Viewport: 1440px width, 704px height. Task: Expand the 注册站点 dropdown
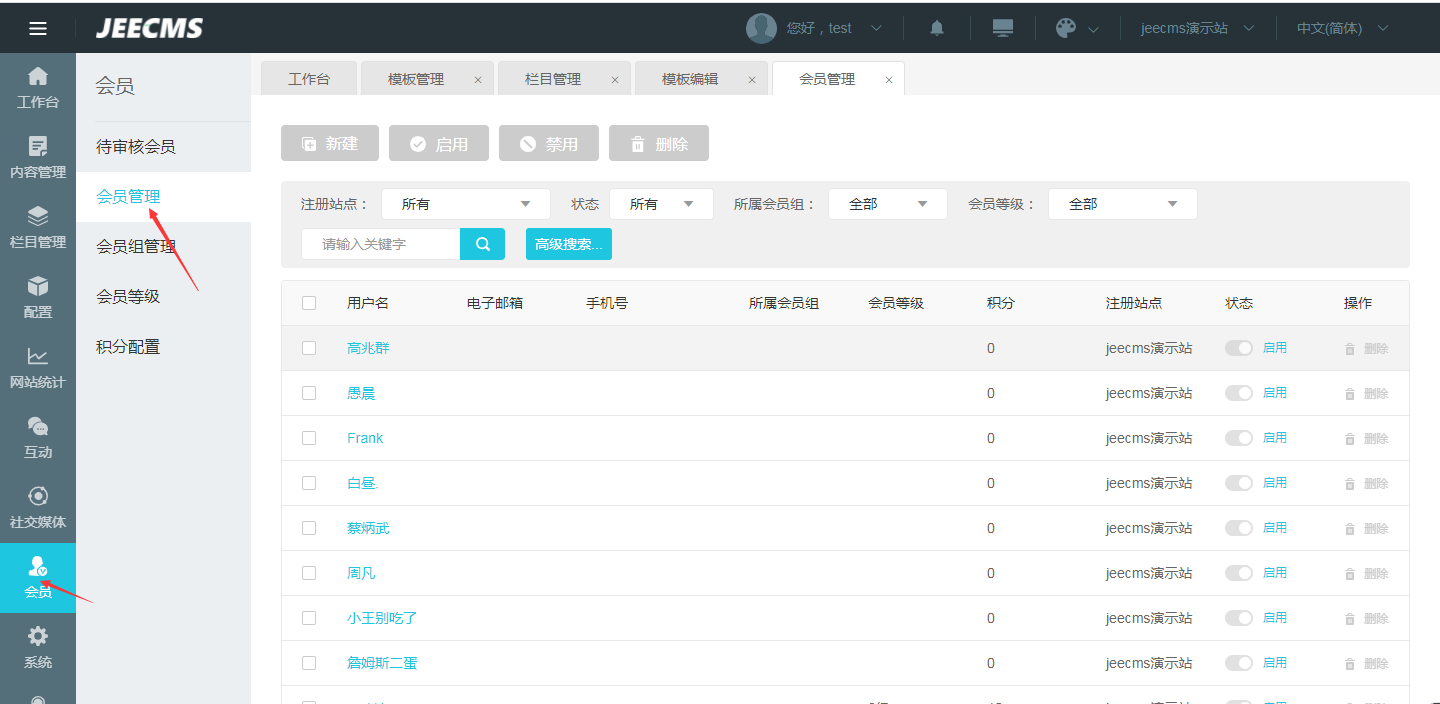tap(466, 204)
